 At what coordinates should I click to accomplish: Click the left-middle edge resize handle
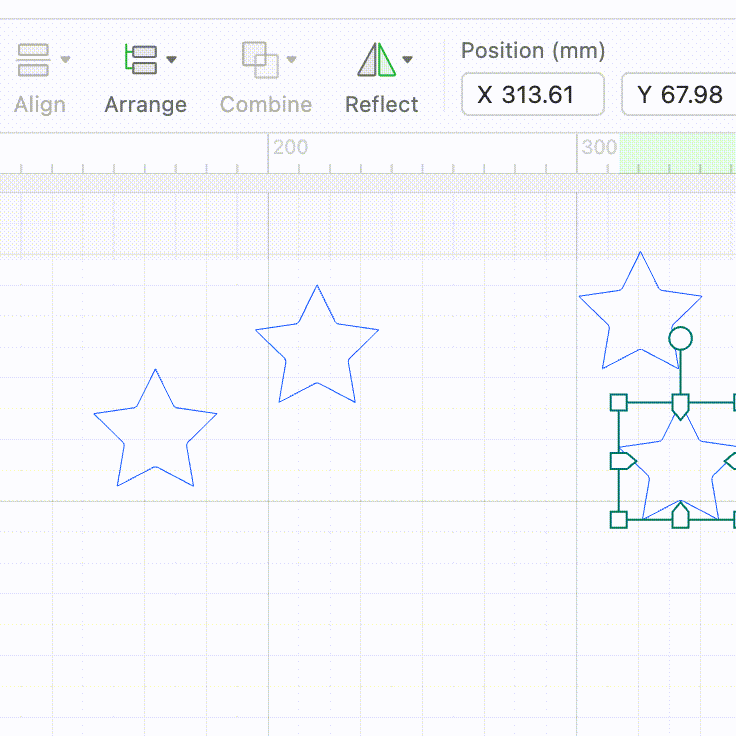click(623, 461)
